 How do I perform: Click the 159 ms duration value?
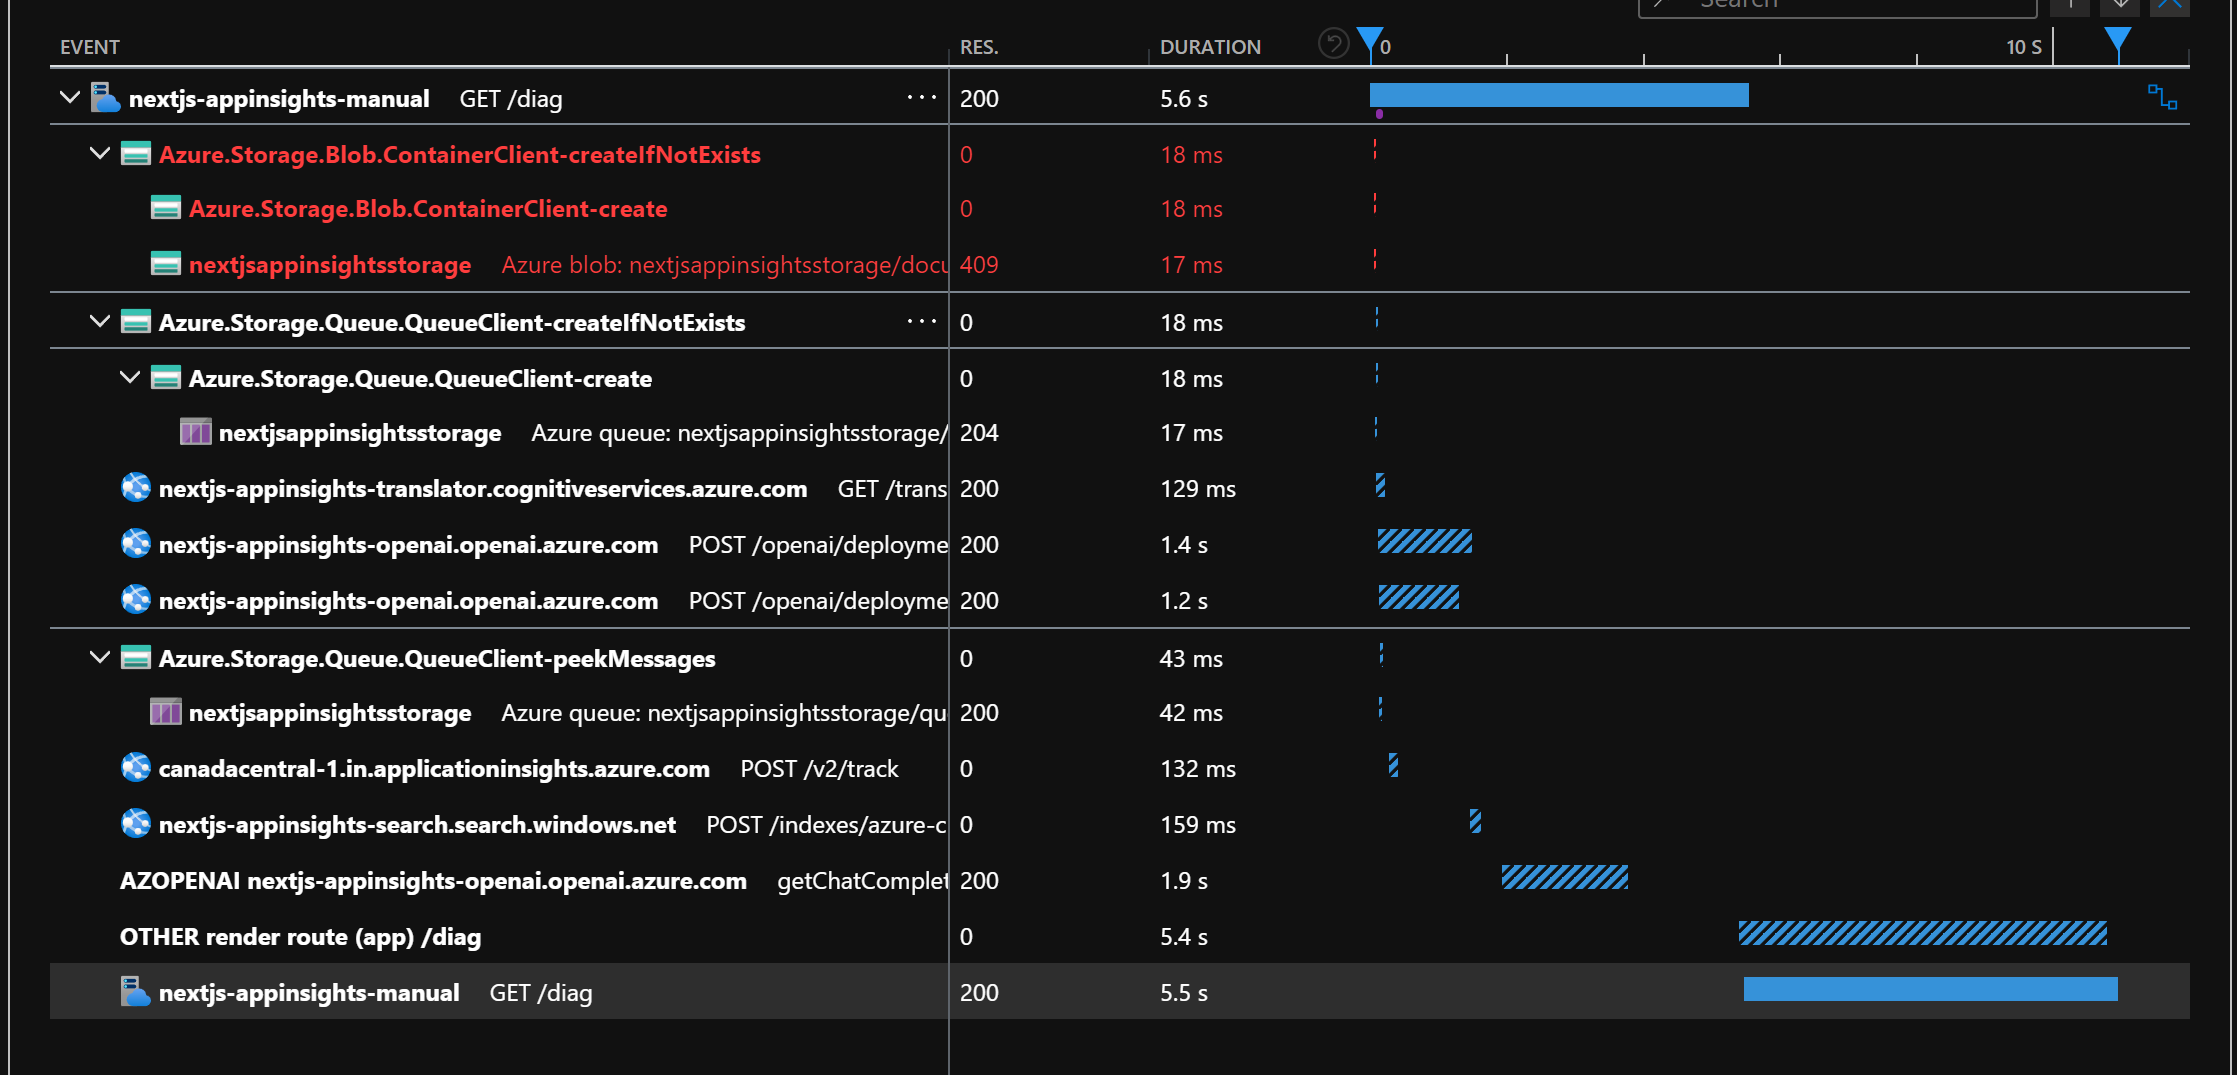(1198, 825)
